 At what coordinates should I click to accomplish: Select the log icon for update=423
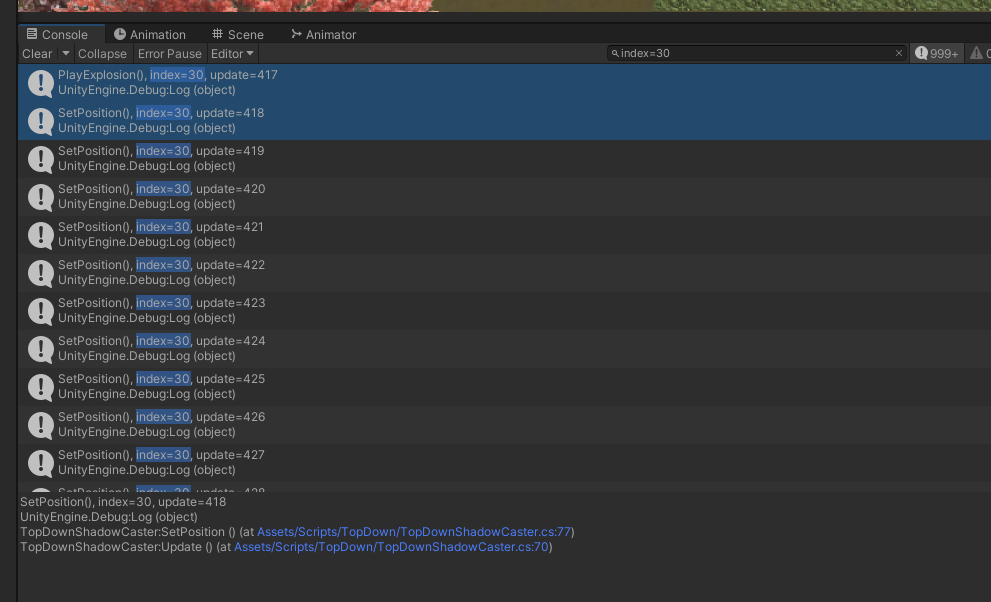pos(40,311)
